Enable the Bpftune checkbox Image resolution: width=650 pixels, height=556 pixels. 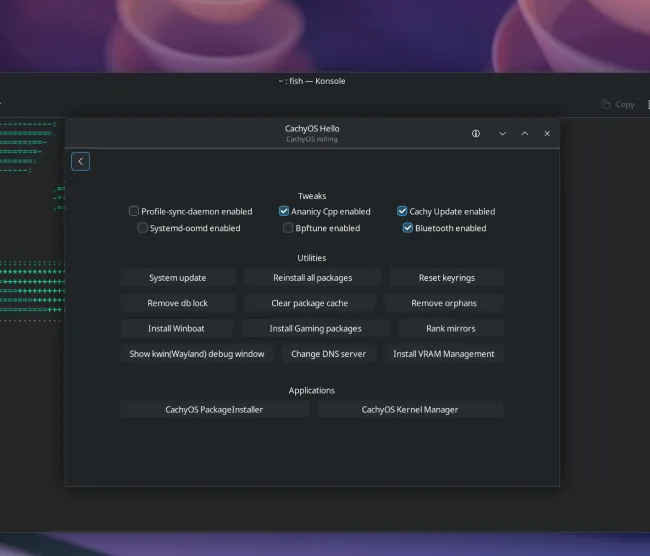[x=288, y=228]
